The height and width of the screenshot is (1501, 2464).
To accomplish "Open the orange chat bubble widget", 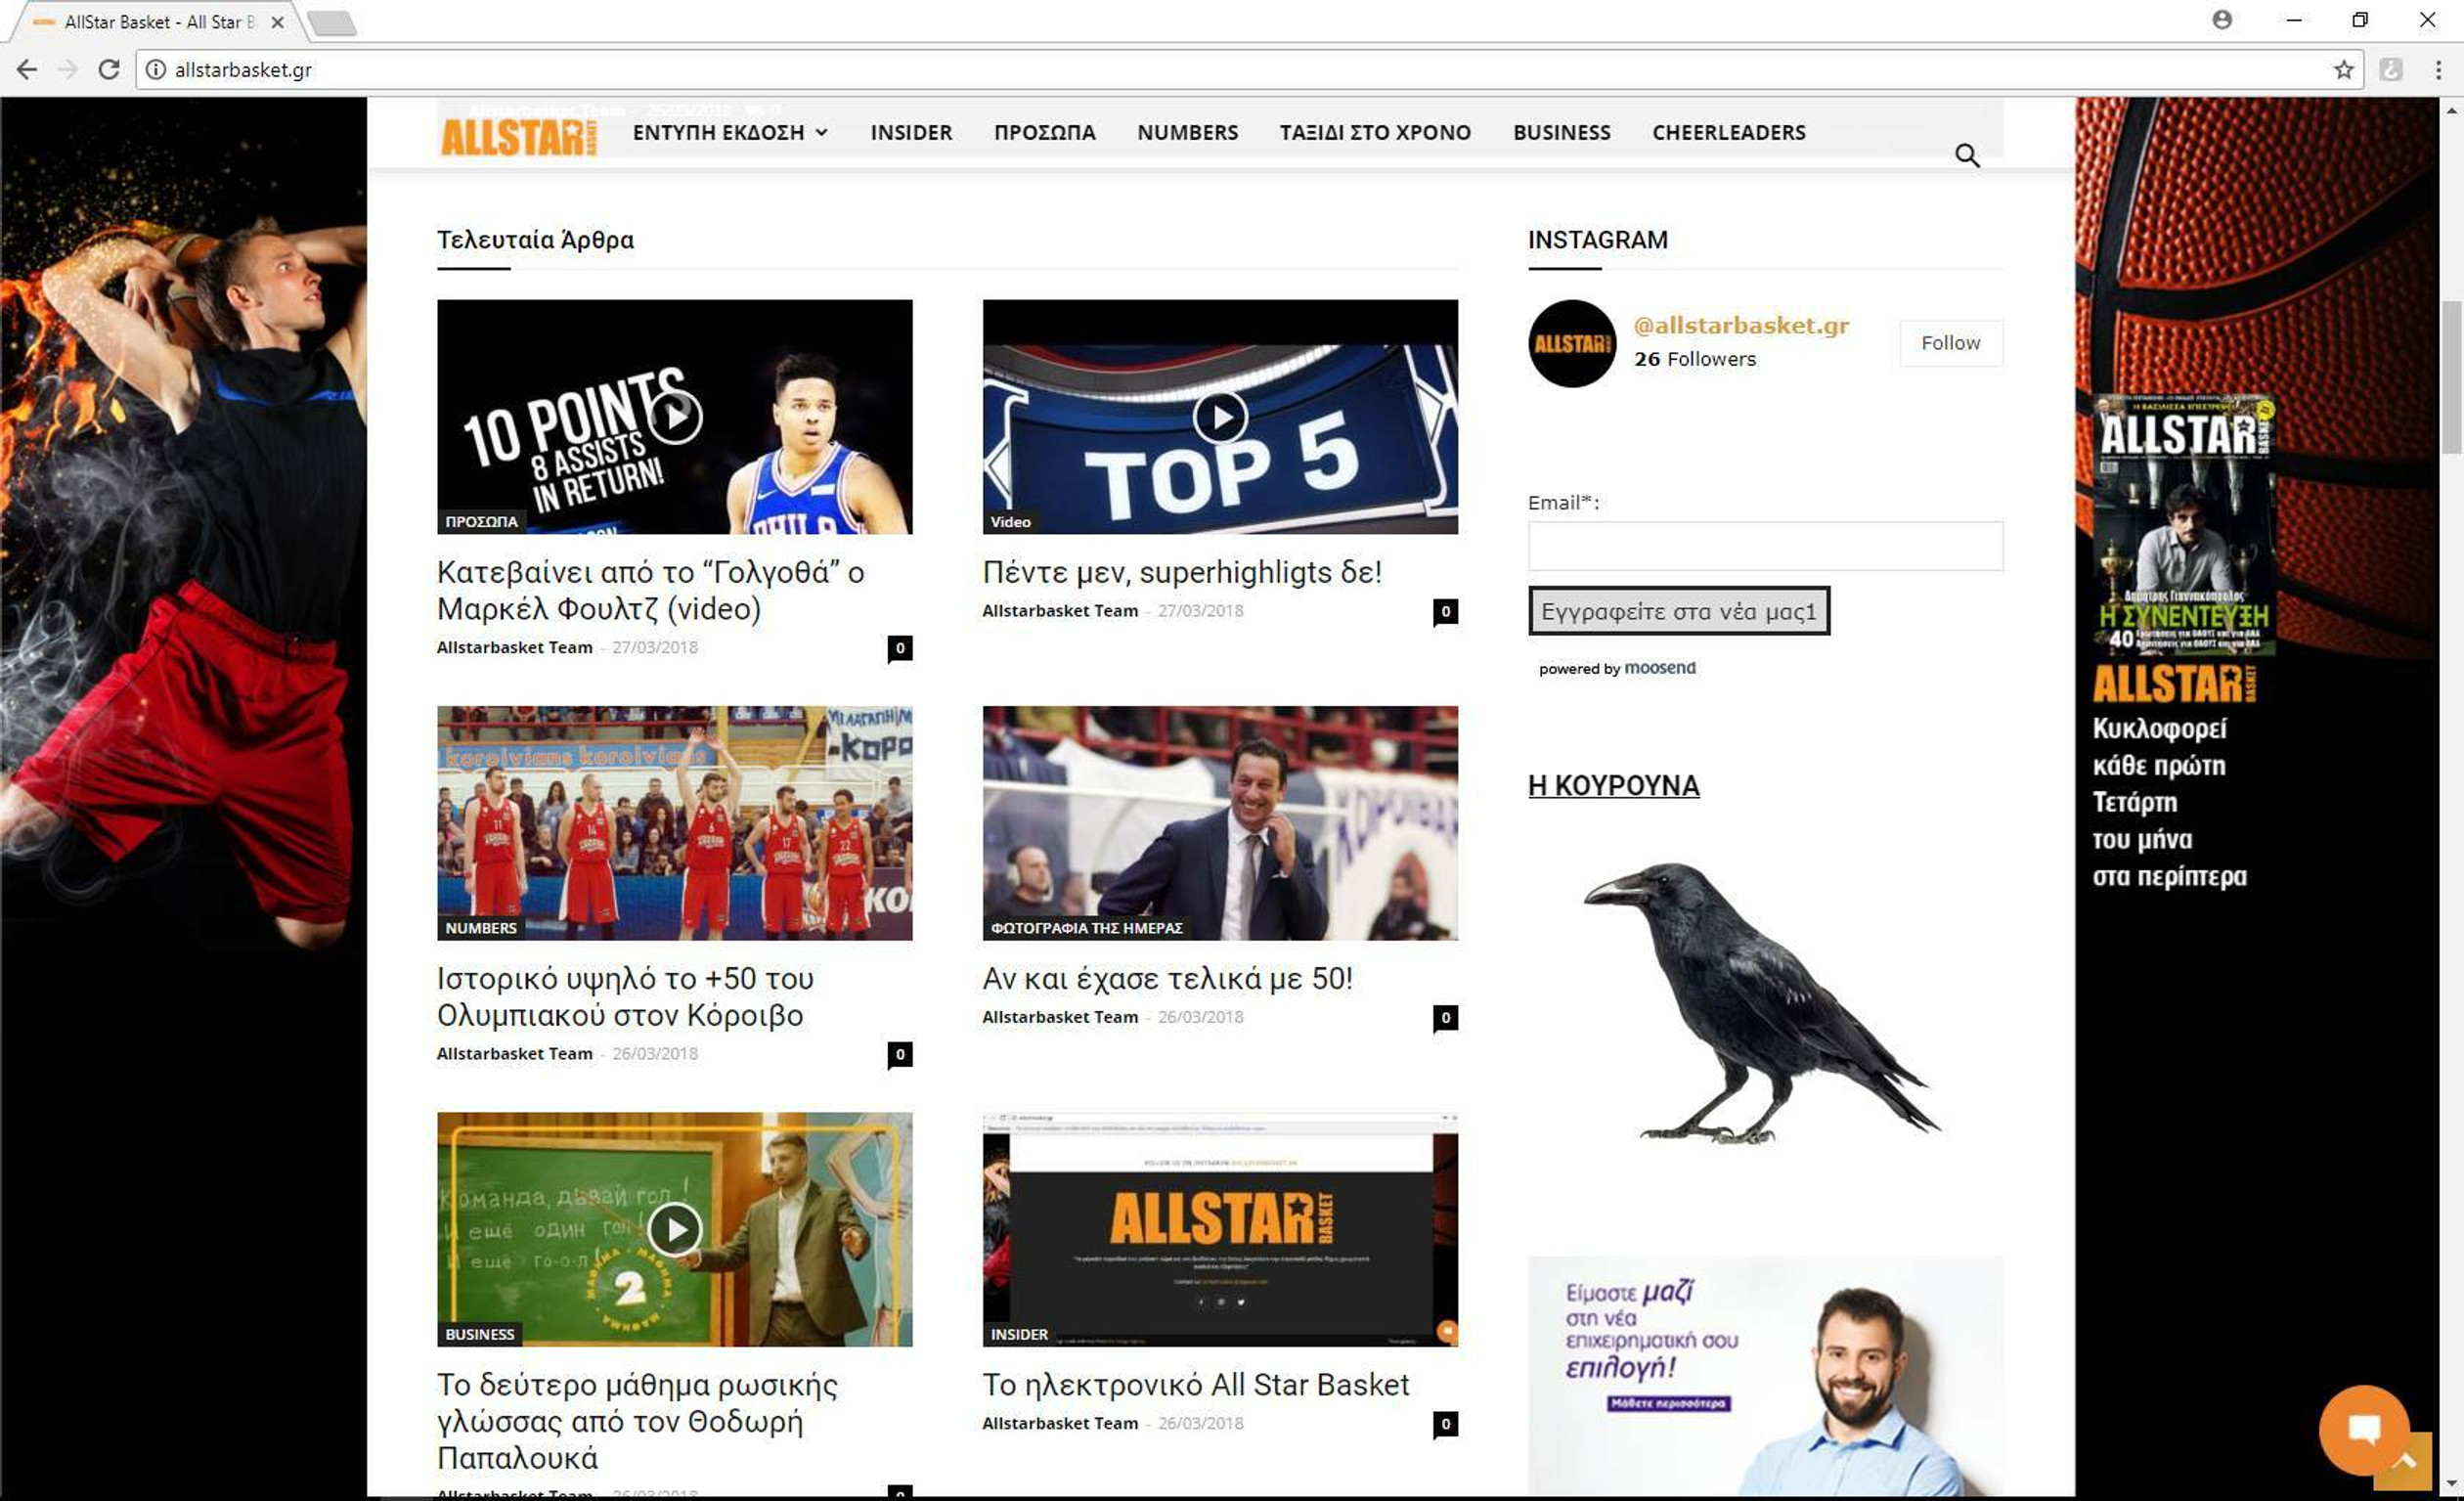I will (2364, 1428).
